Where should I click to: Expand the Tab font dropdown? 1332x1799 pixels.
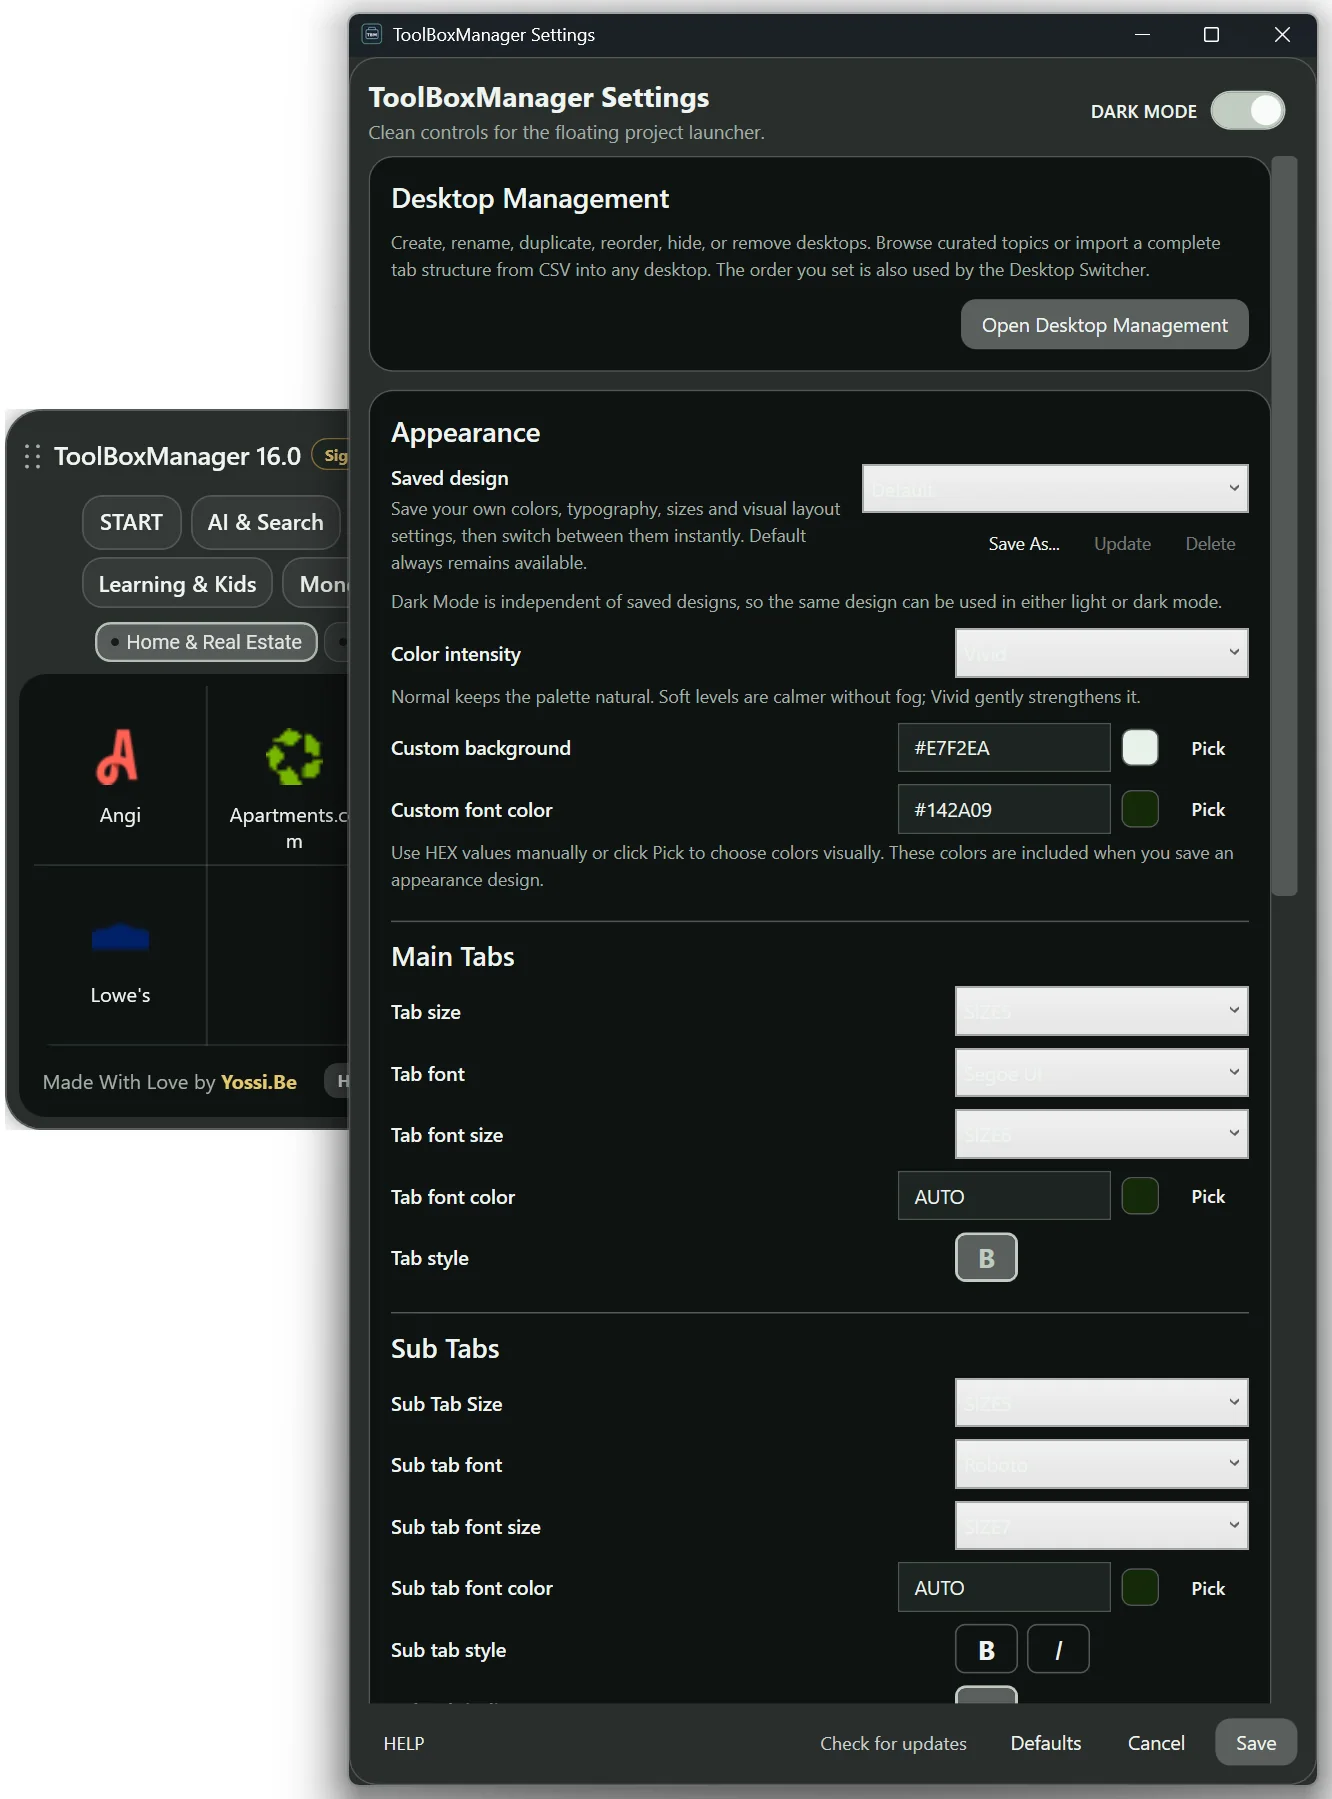(1101, 1073)
